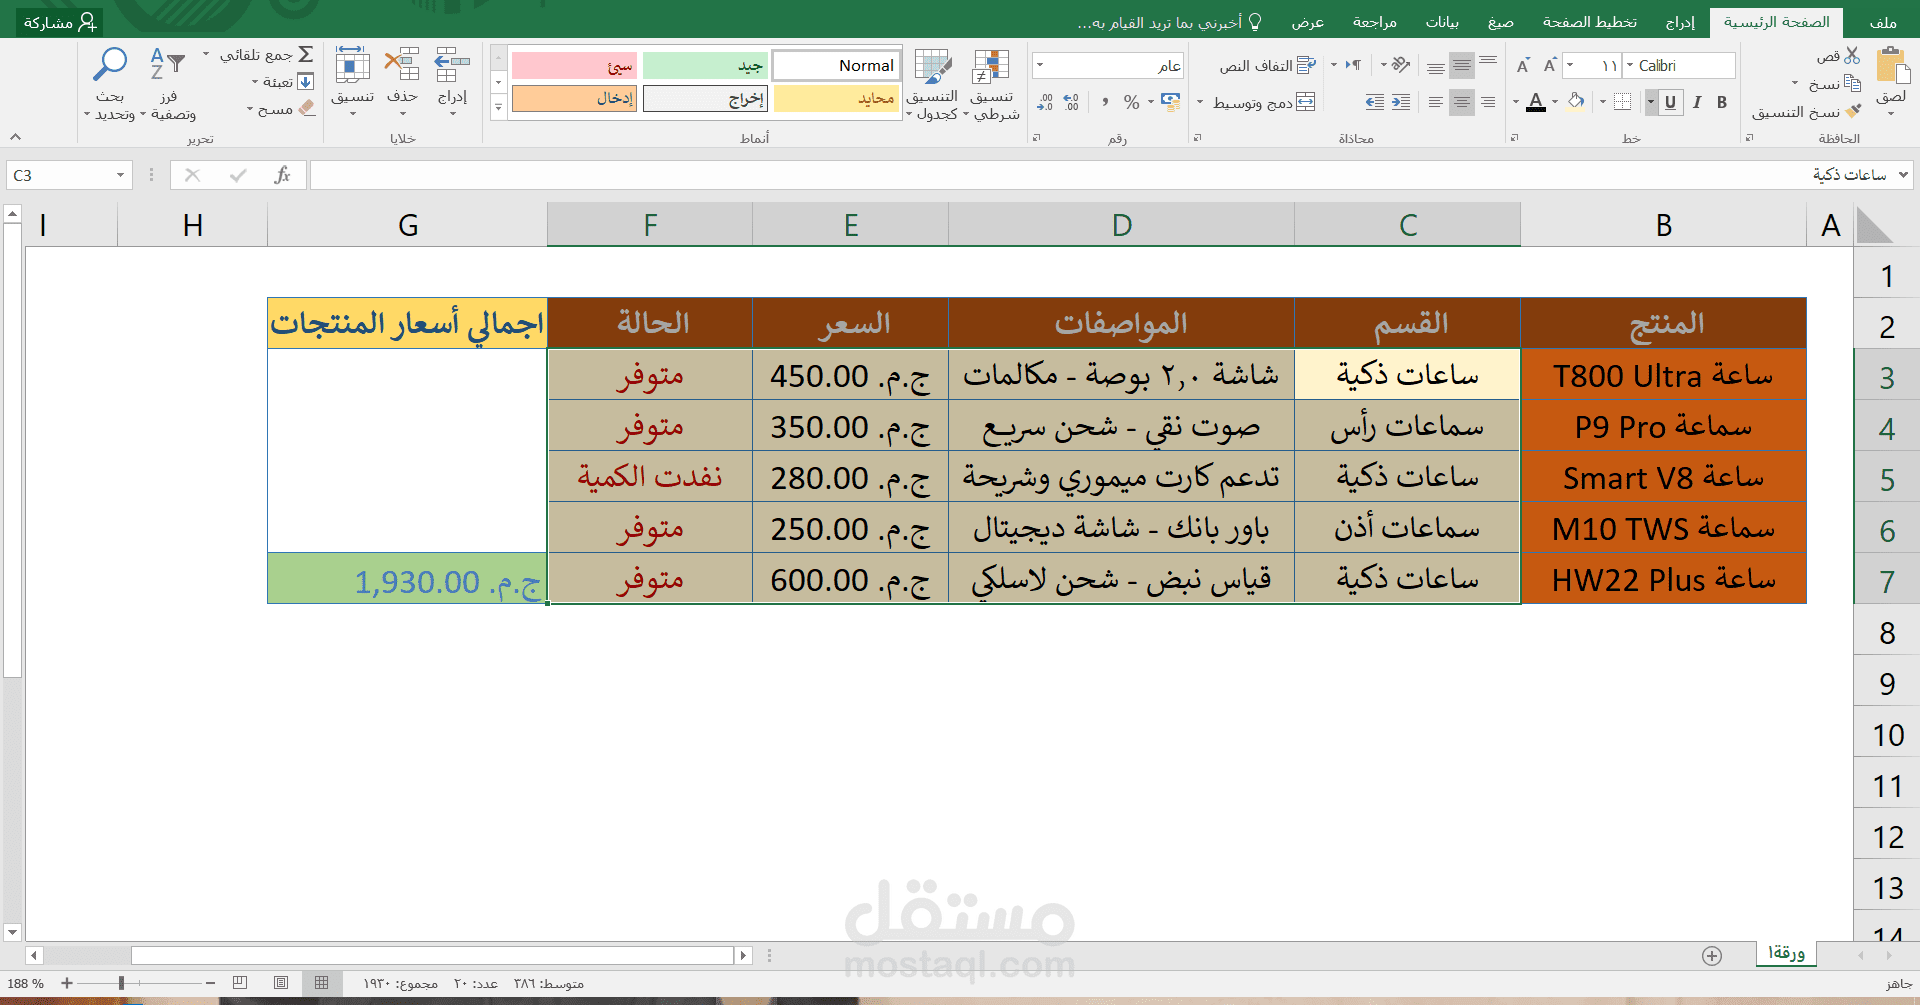Switch to the Insert (إدراج) tab
The width and height of the screenshot is (1920, 1005).
pyautogui.click(x=1680, y=22)
